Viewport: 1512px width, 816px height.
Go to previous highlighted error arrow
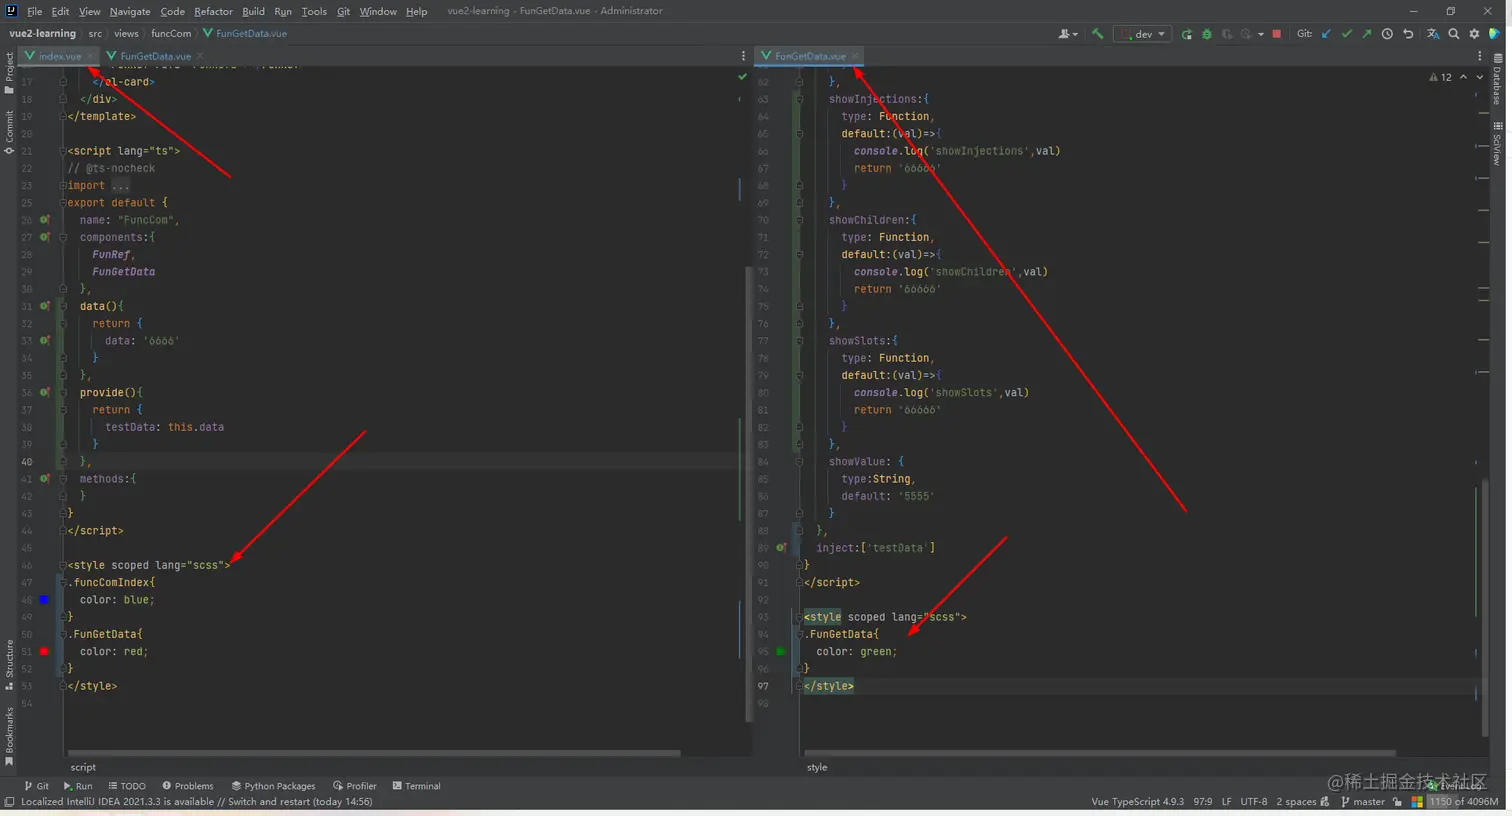coord(1464,77)
